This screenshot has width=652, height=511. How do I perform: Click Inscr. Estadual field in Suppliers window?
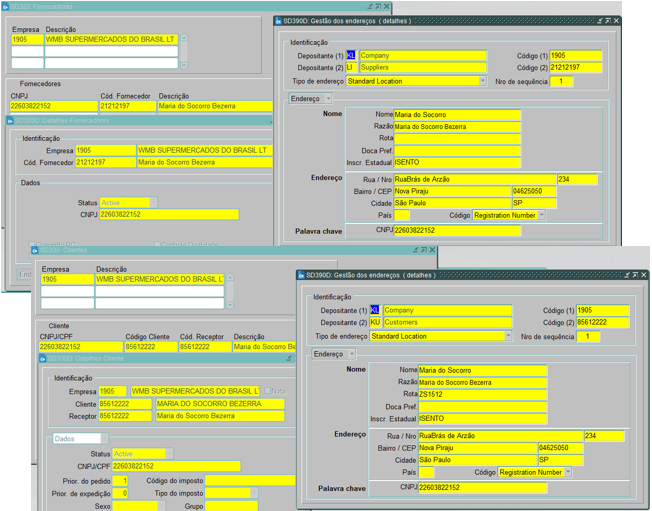click(457, 162)
